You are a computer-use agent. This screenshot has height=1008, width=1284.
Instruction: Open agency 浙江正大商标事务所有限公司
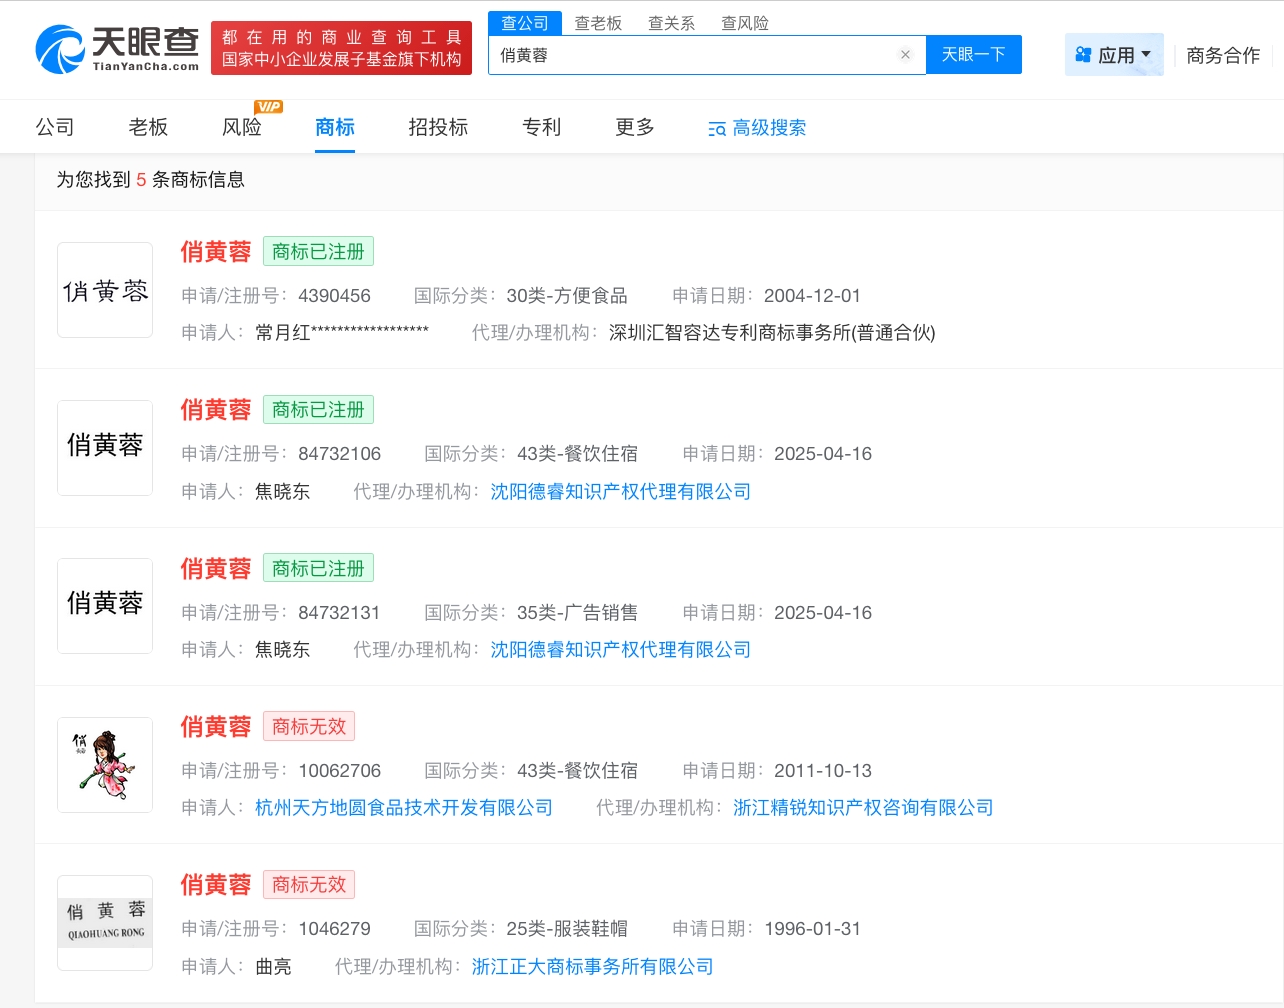(592, 966)
